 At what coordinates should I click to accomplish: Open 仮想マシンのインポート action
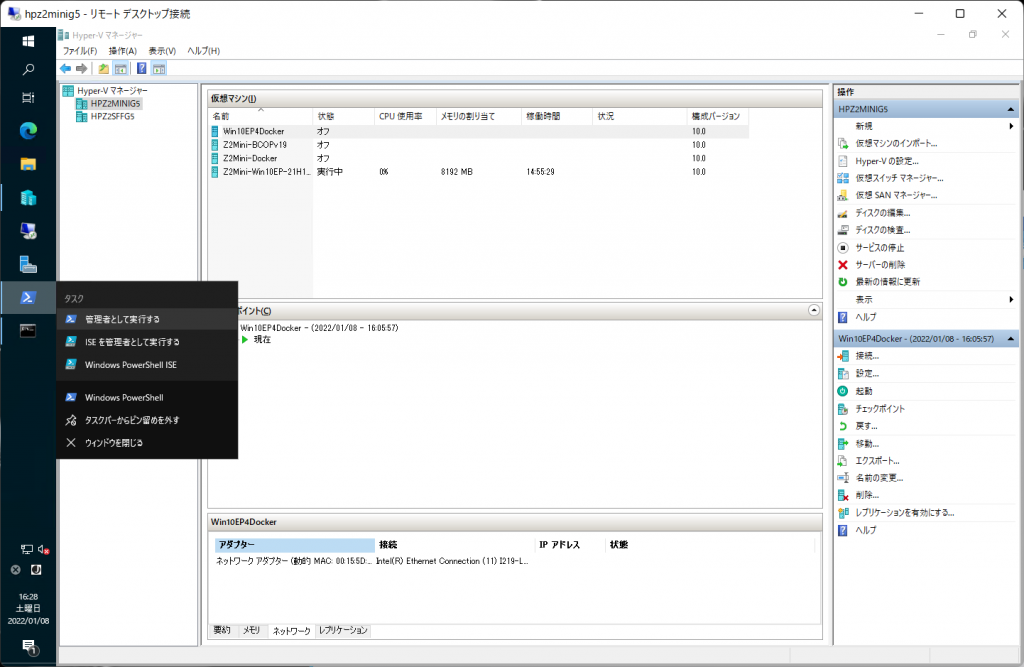(896, 143)
